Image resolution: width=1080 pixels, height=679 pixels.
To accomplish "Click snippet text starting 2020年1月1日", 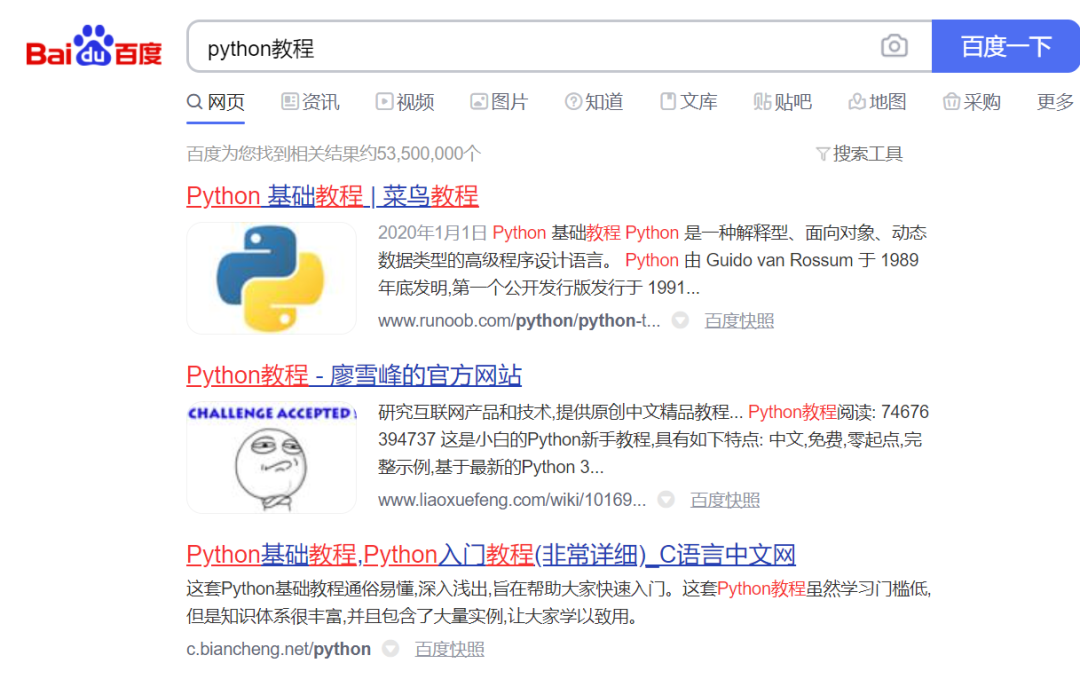I will click(x=652, y=260).
